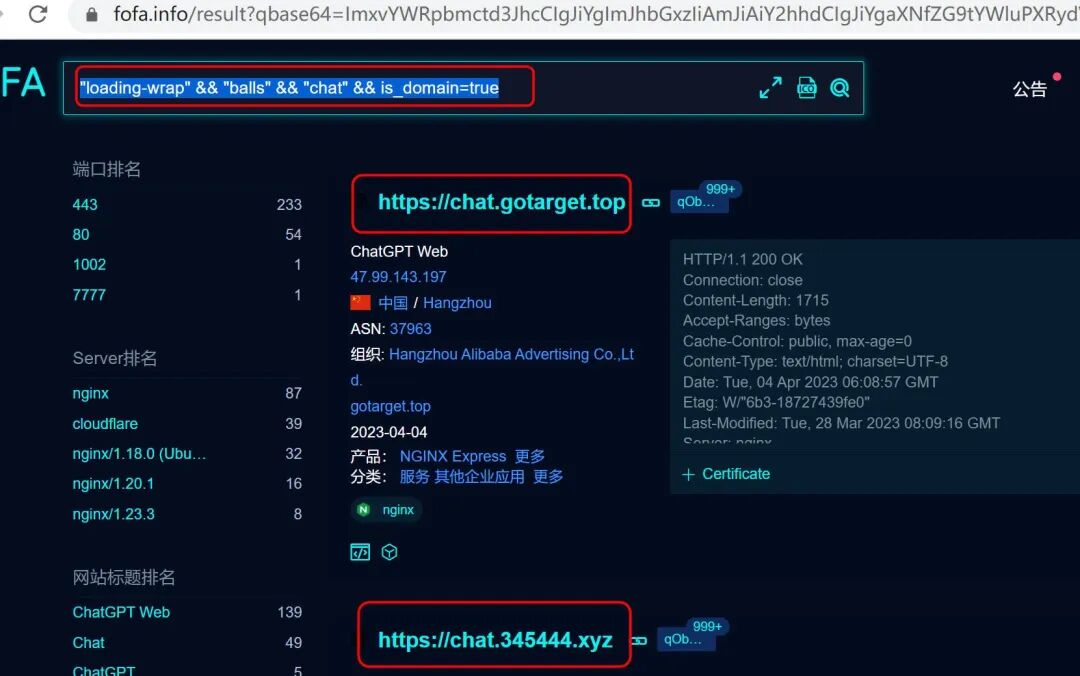Click the nginx tag chip
The image size is (1080, 676).
click(x=386, y=510)
